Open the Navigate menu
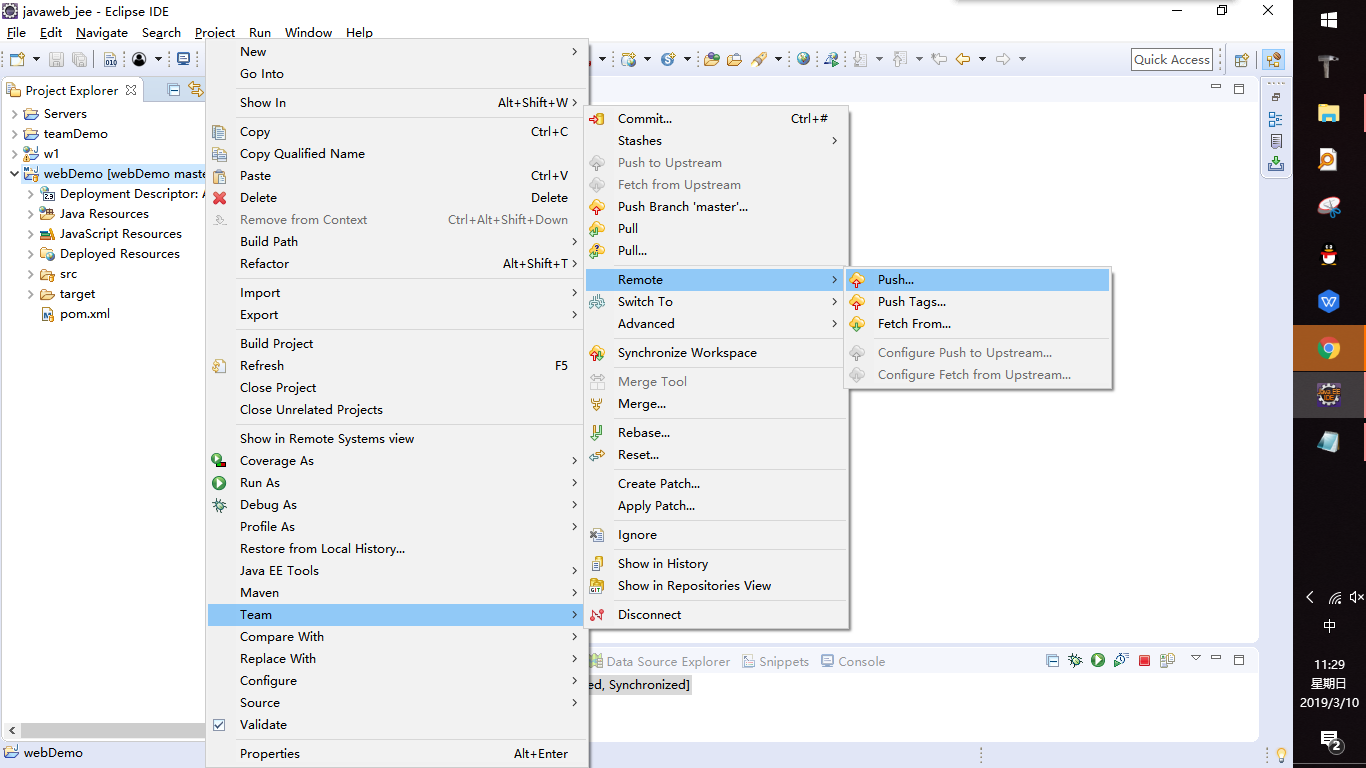The image size is (1366, 768). click(102, 32)
